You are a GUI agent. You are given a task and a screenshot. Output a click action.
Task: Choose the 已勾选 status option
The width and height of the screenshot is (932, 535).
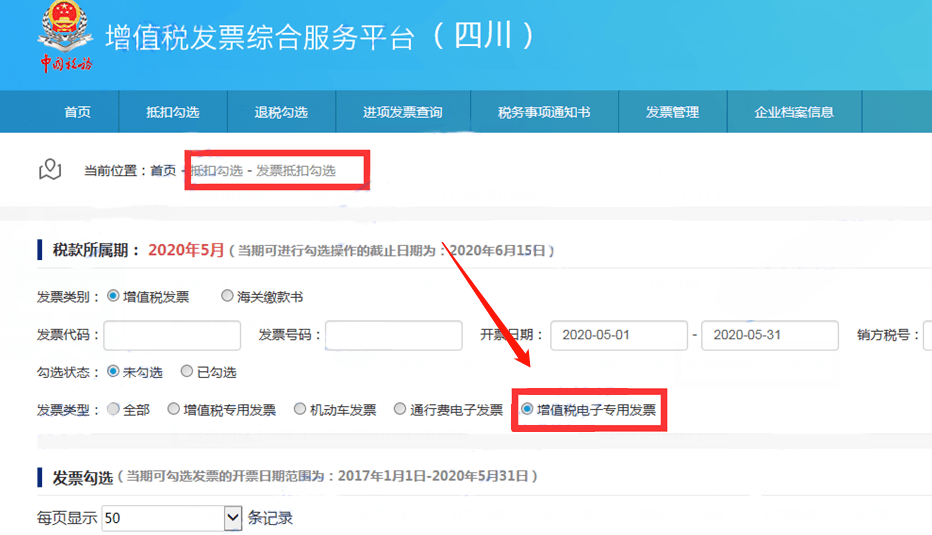click(187, 372)
